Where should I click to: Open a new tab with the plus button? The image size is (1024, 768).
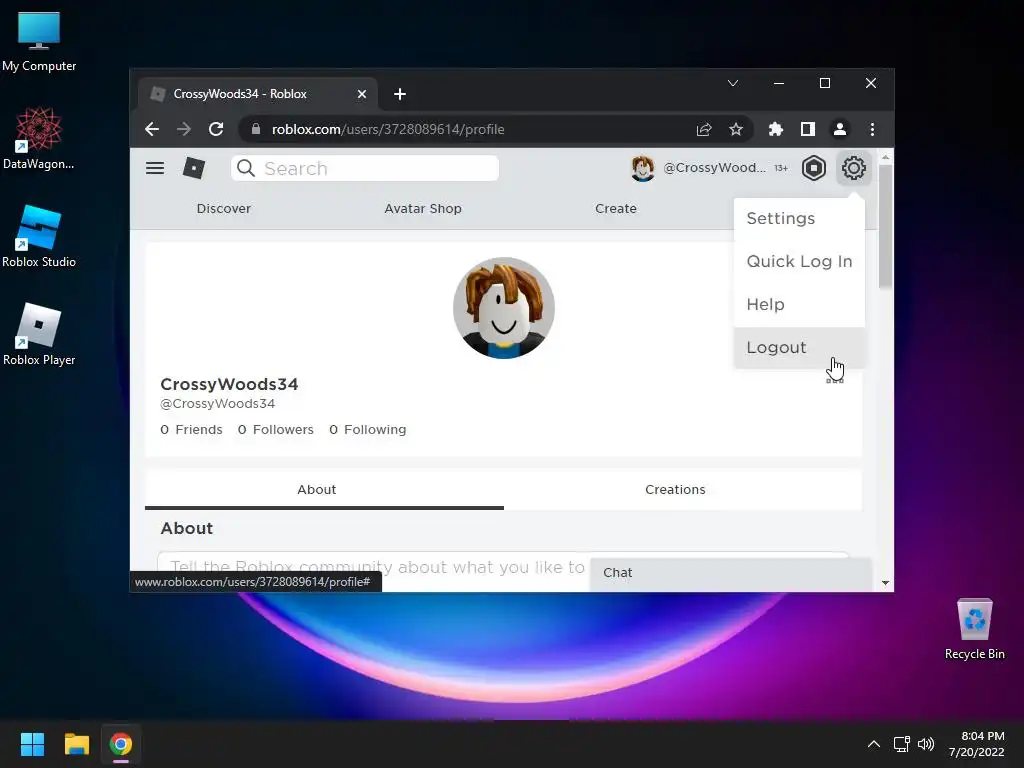point(400,94)
